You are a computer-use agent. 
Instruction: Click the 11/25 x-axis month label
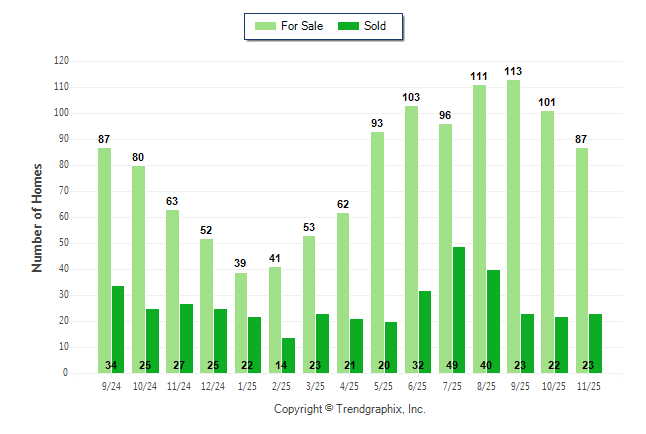[589, 384]
